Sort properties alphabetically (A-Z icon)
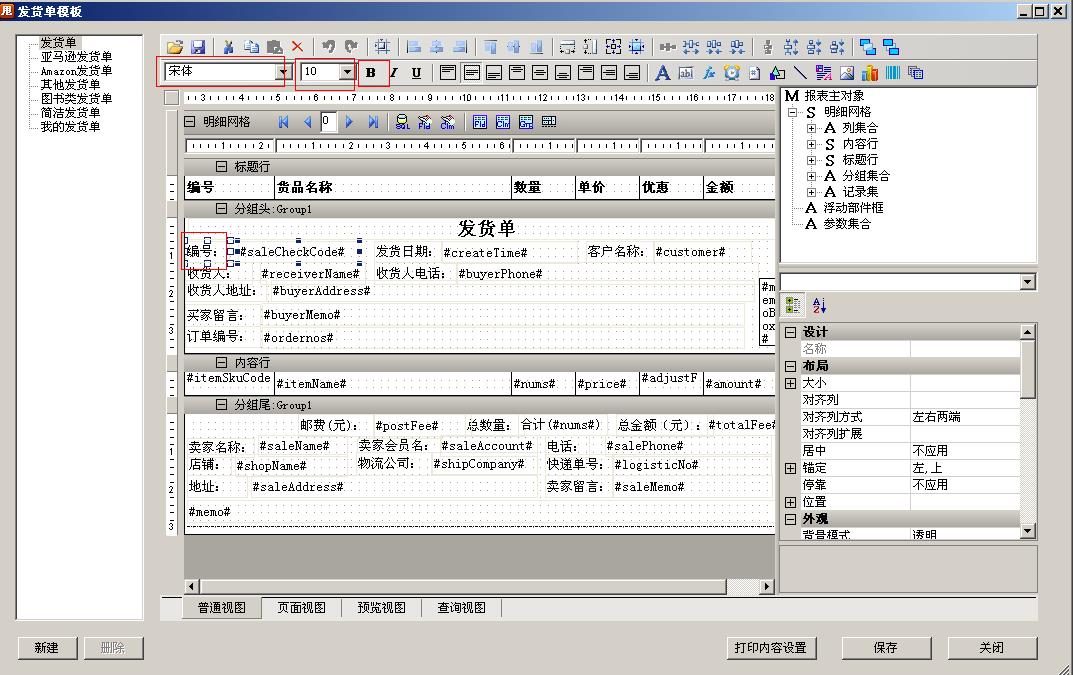This screenshot has height=675, width=1073. click(819, 305)
